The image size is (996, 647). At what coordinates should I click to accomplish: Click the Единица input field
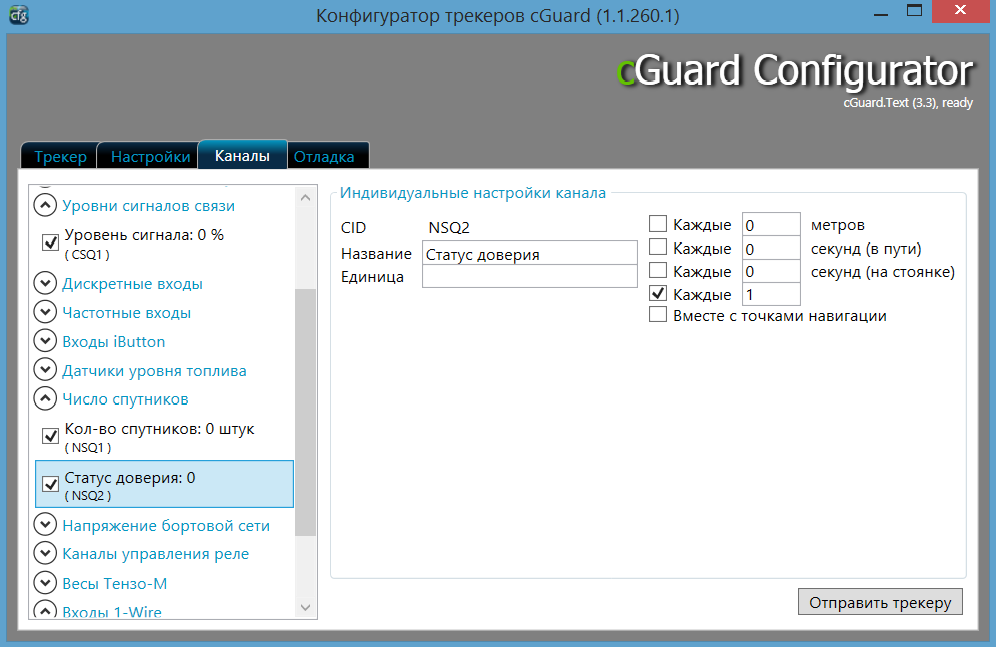click(530, 277)
